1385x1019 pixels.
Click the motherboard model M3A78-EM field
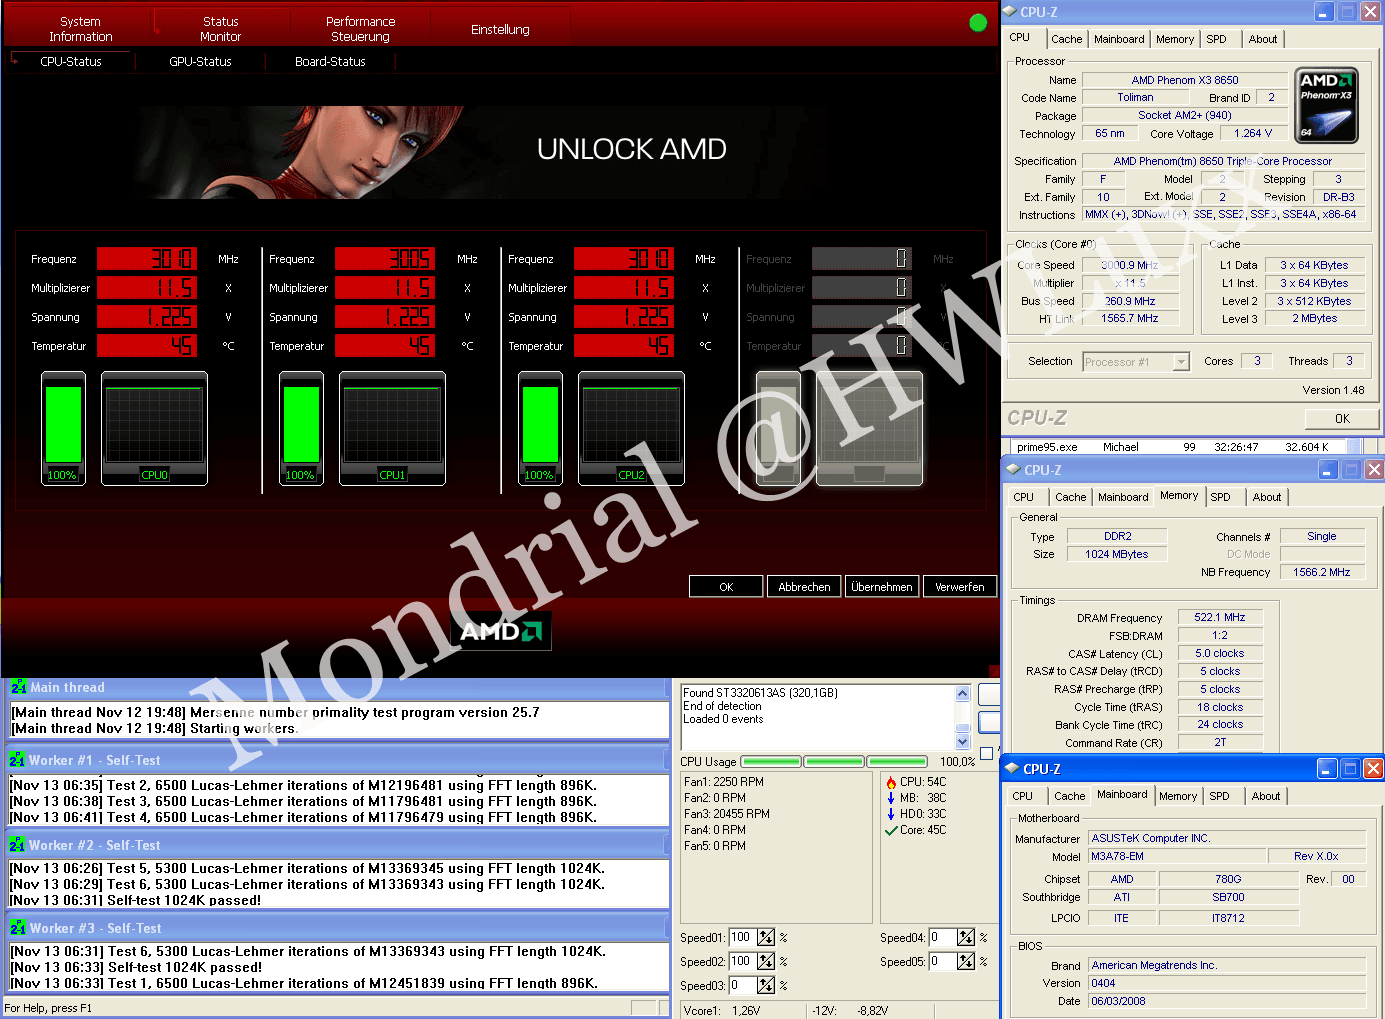pos(1176,856)
